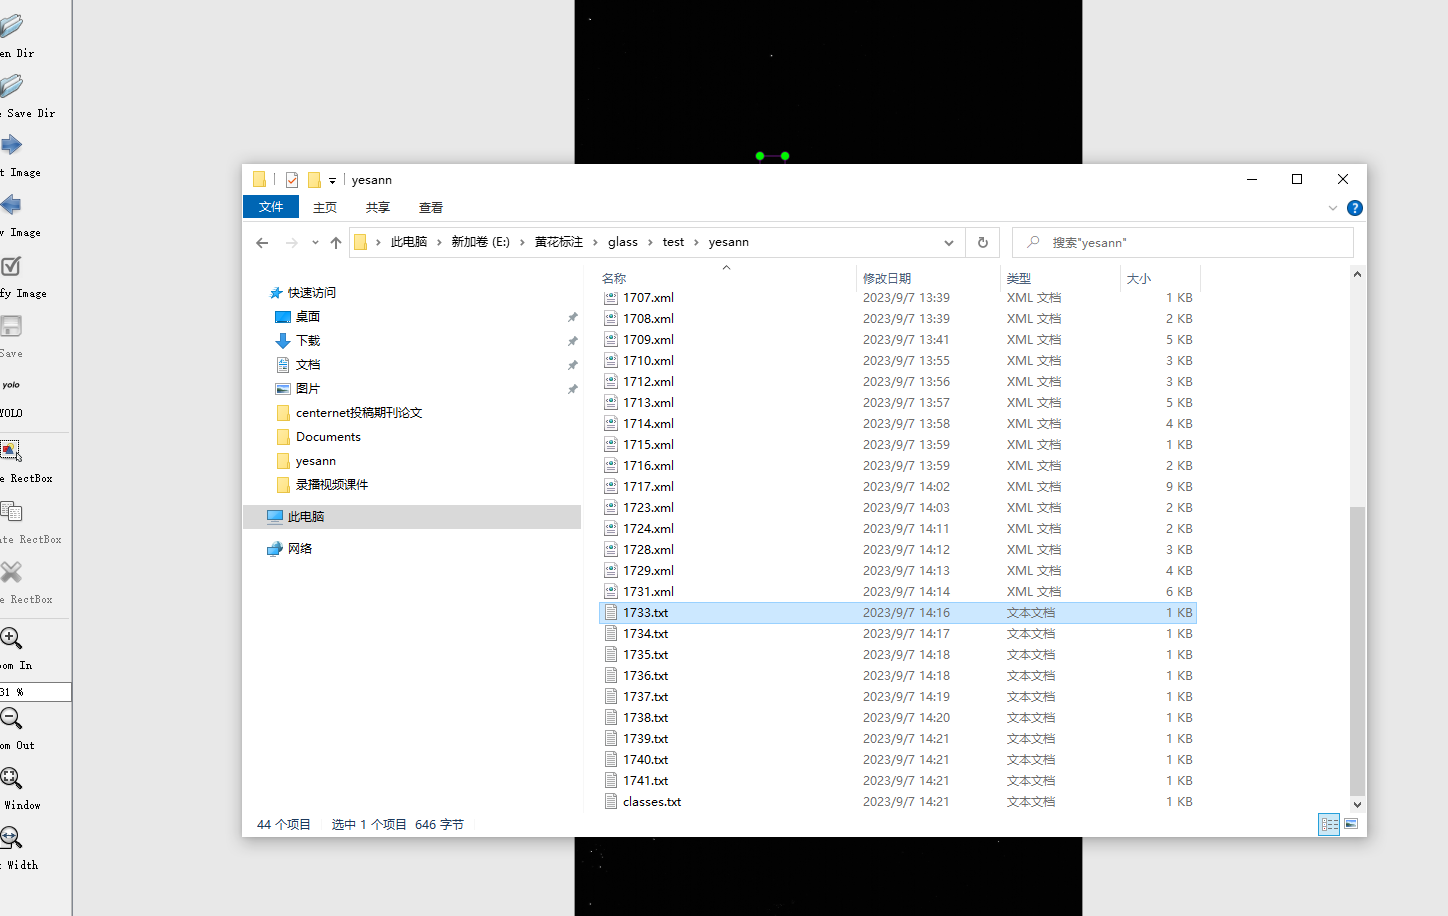Select 快速访问 in navigation pane
The image size is (1448, 916).
[312, 293]
